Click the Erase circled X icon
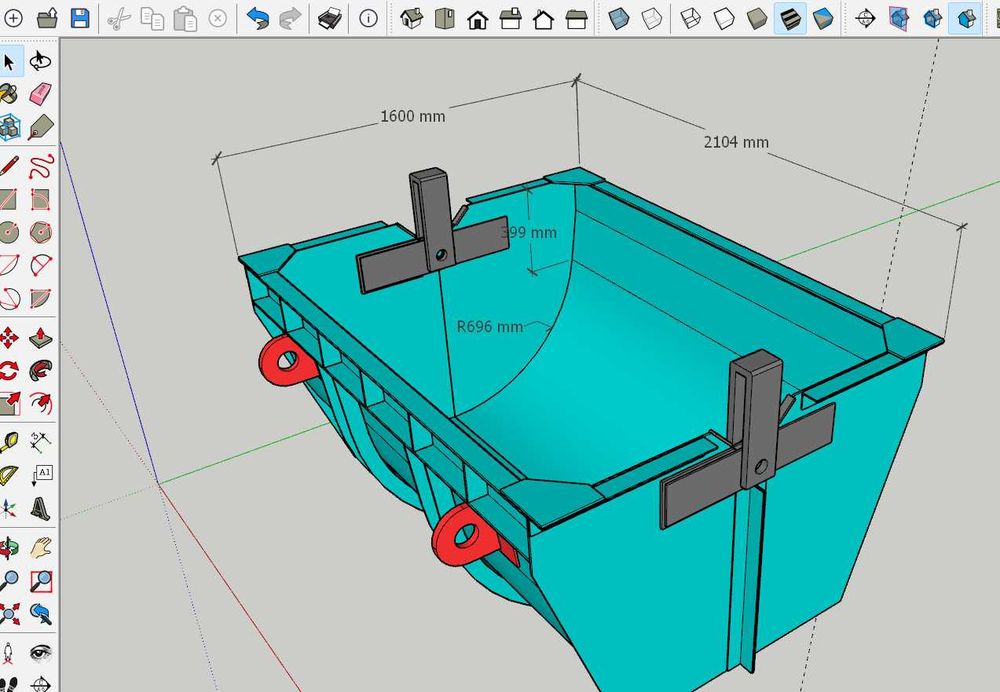The width and height of the screenshot is (1000, 692). click(217, 18)
